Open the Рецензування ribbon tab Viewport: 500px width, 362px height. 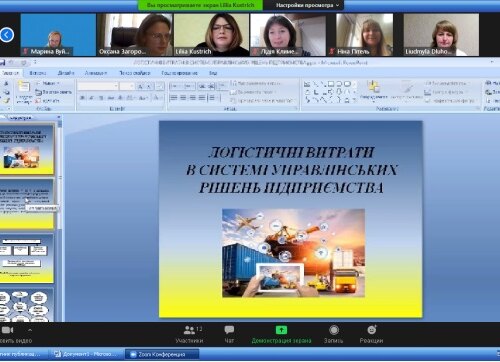tap(179, 73)
